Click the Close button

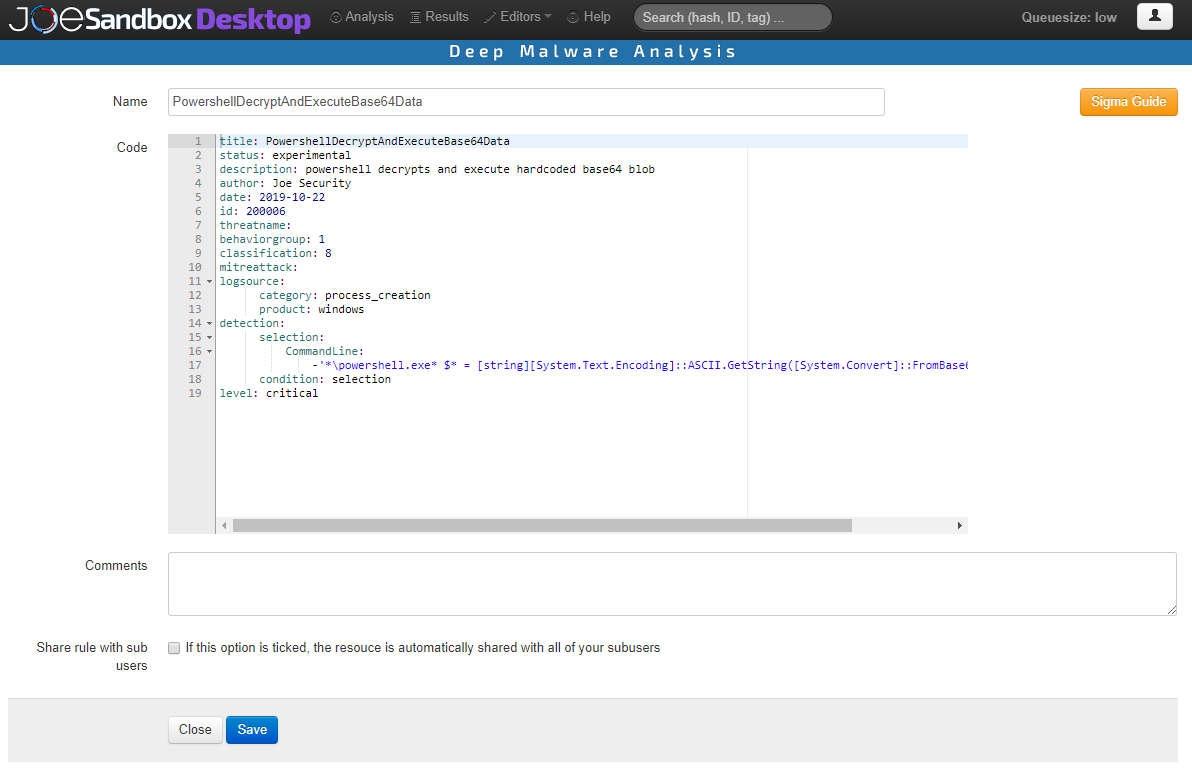(195, 730)
